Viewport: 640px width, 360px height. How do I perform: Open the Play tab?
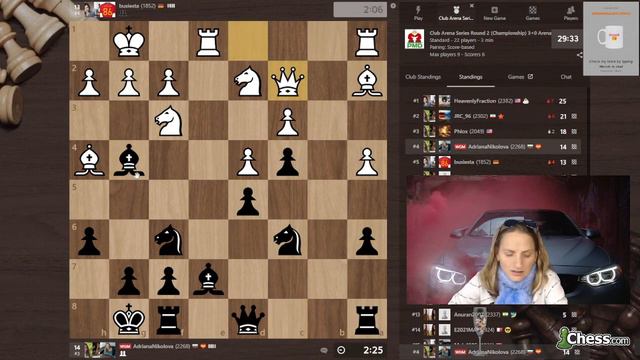point(418,13)
